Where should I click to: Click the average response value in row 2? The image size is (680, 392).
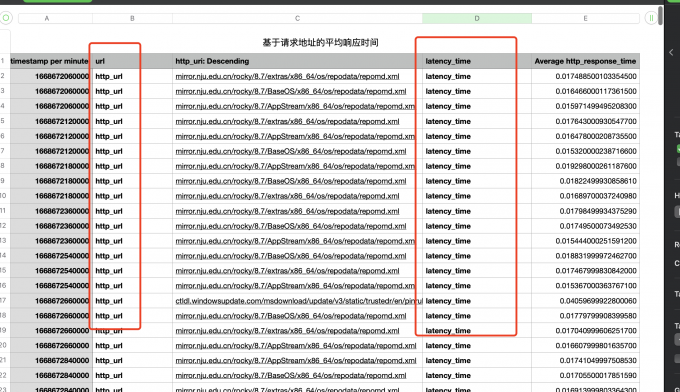click(x=585, y=76)
